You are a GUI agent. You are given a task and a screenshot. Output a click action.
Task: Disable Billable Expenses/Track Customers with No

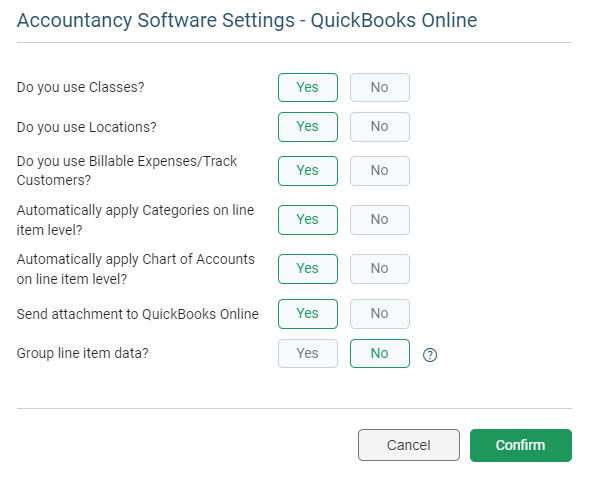pyautogui.click(x=380, y=171)
